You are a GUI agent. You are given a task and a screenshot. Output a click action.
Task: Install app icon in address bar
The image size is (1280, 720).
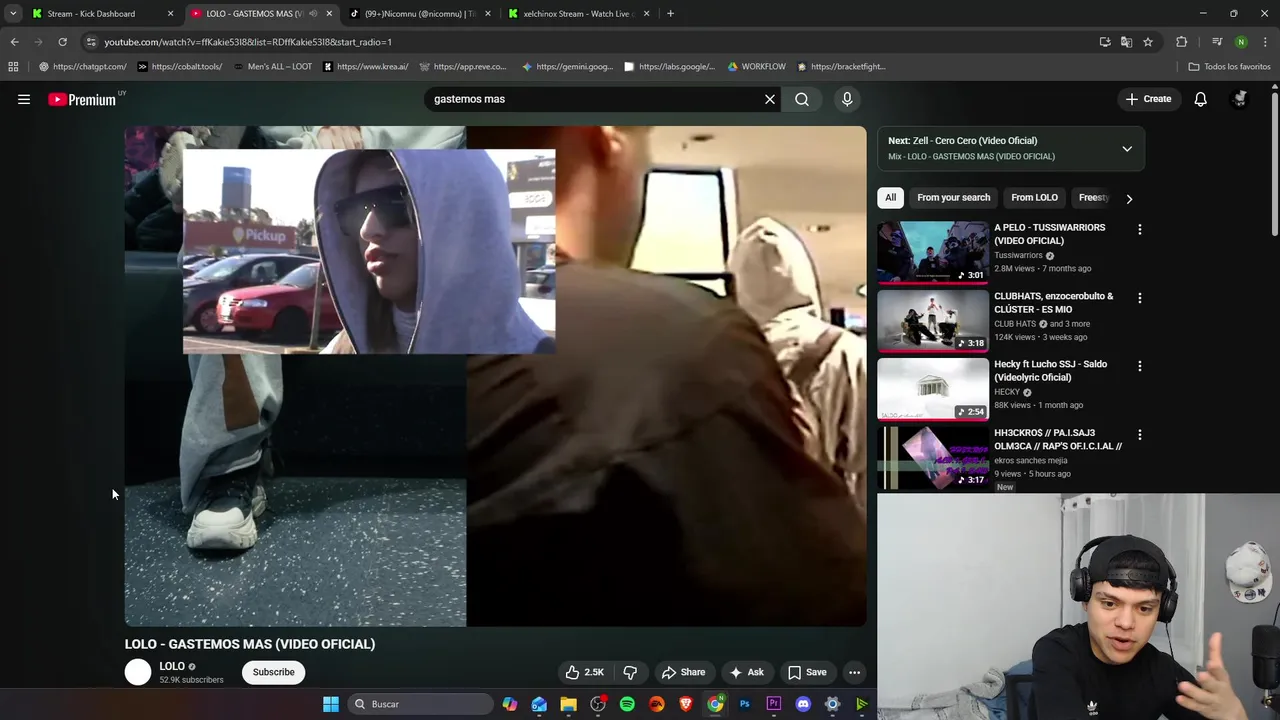coord(1105,42)
